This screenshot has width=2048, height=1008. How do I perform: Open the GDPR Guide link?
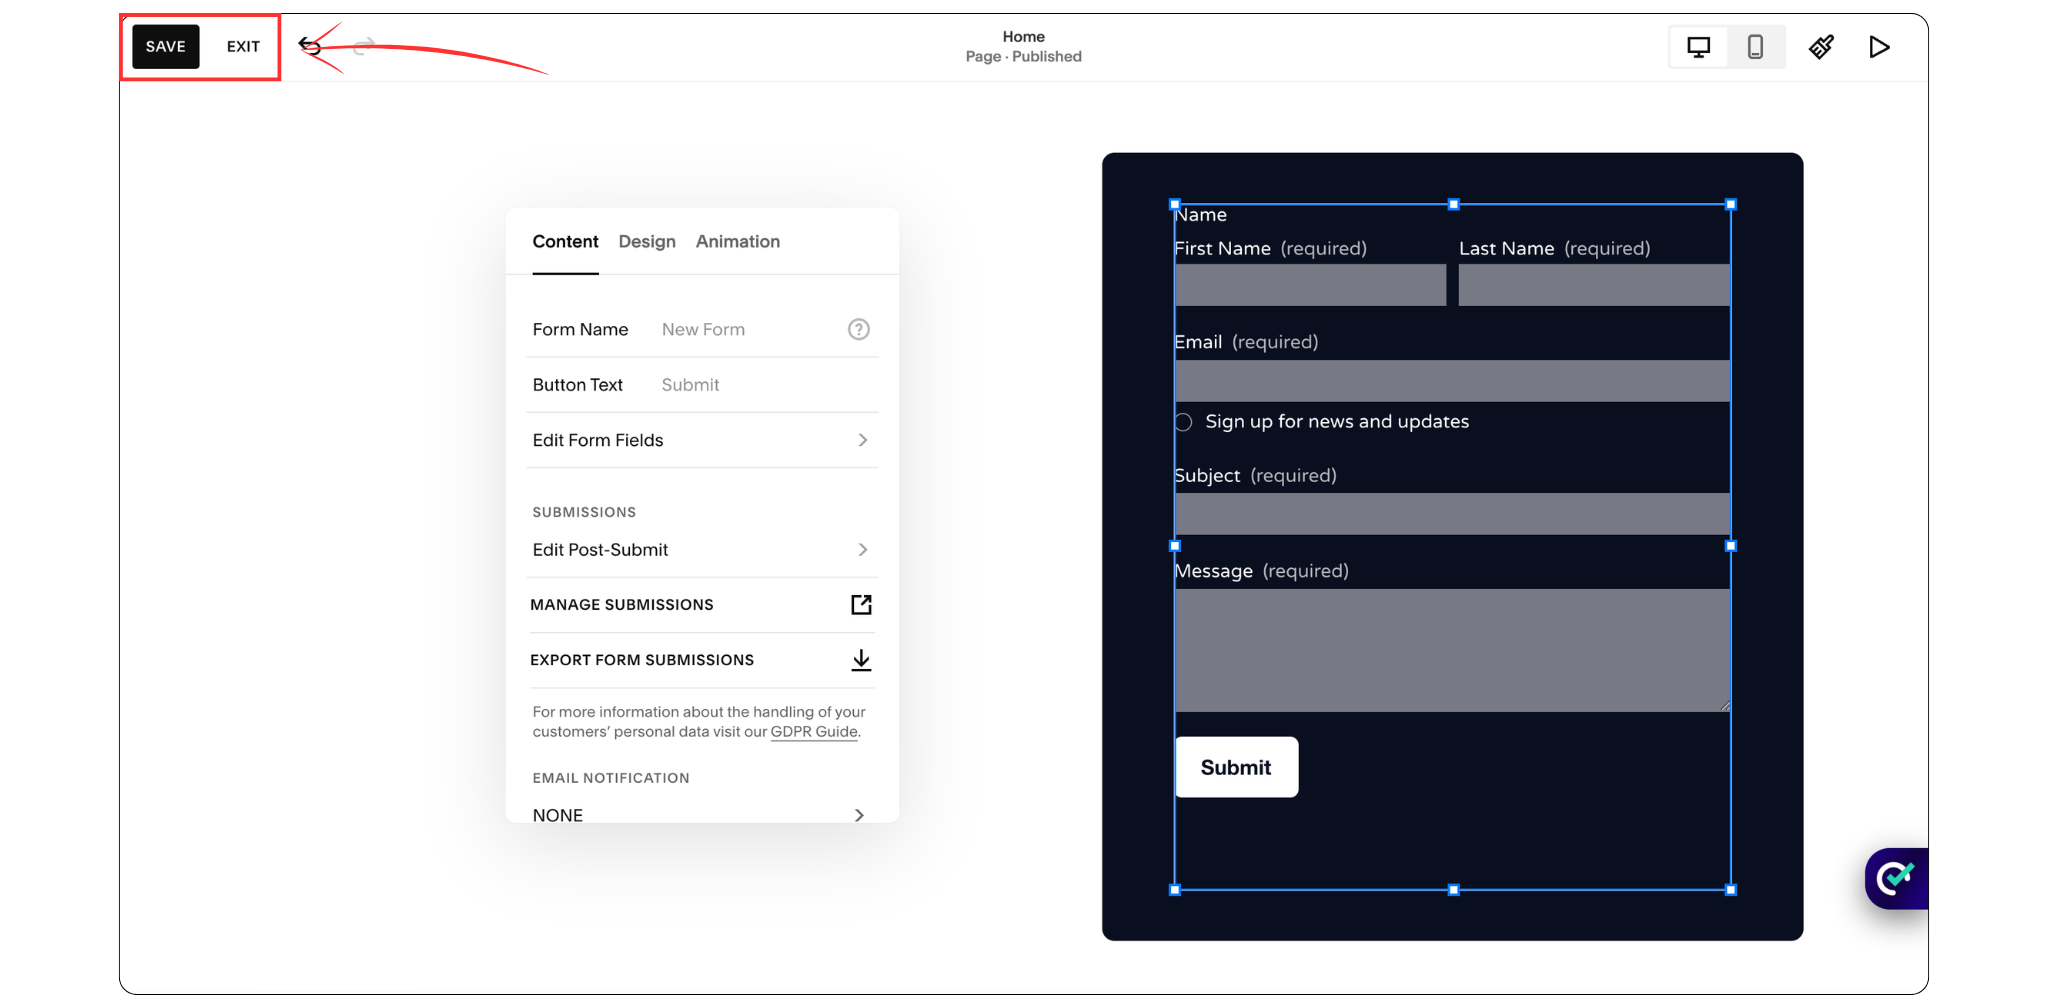[814, 732]
